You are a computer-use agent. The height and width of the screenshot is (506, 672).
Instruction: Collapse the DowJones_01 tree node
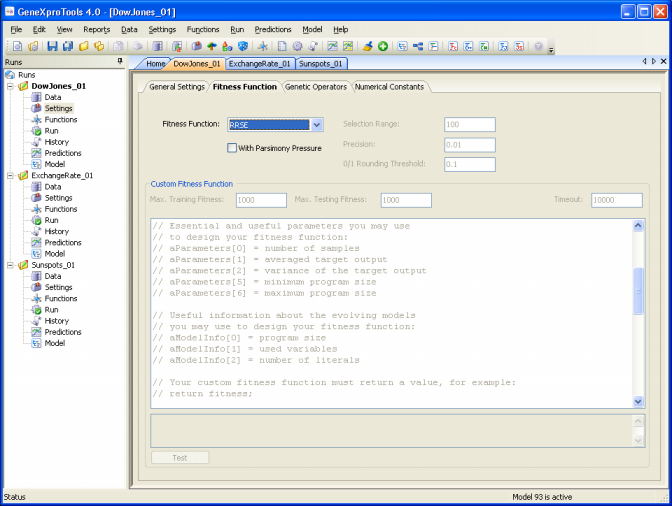coord(10,86)
